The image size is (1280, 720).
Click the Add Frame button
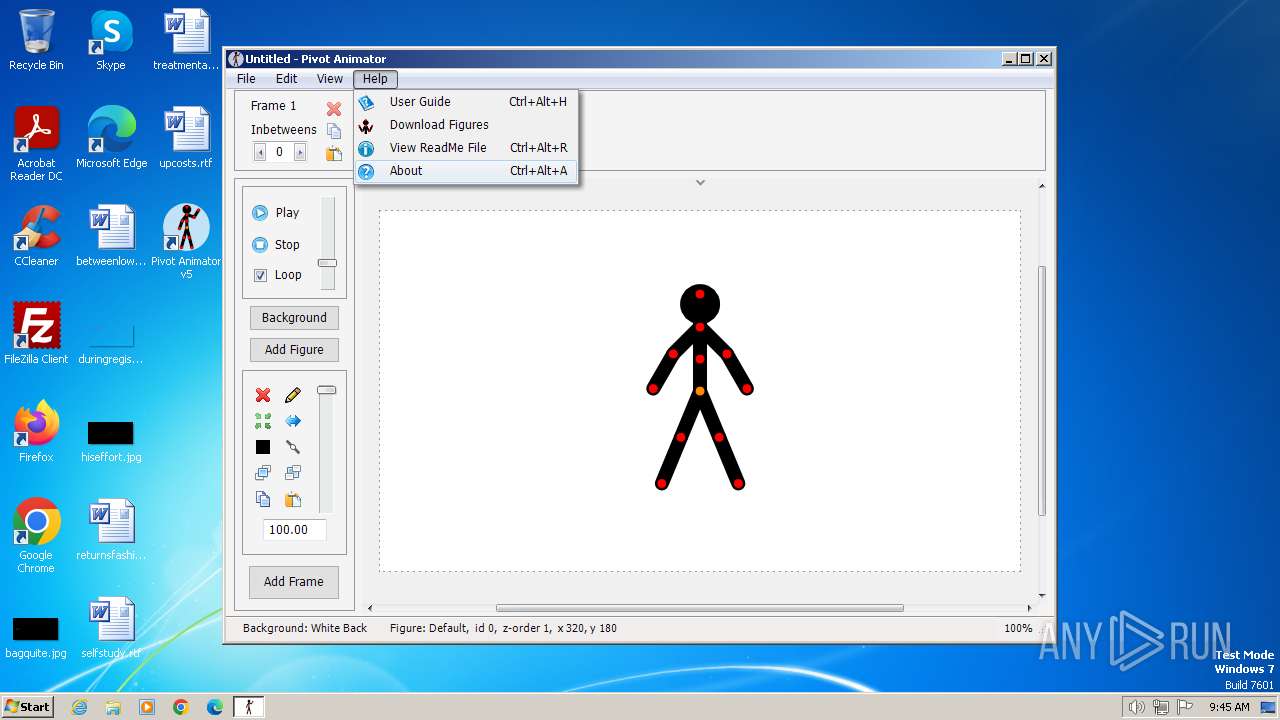tap(294, 582)
